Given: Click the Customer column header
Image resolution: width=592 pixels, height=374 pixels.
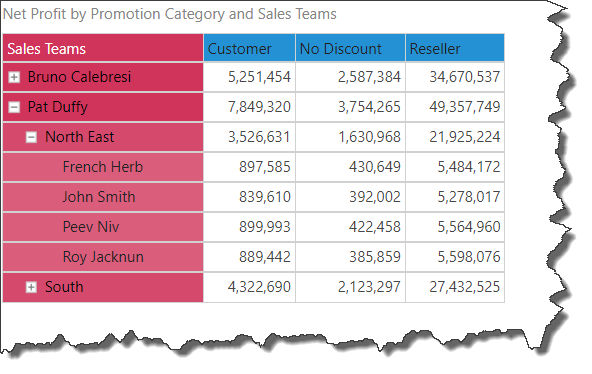Looking at the screenshot, I should click(x=249, y=48).
